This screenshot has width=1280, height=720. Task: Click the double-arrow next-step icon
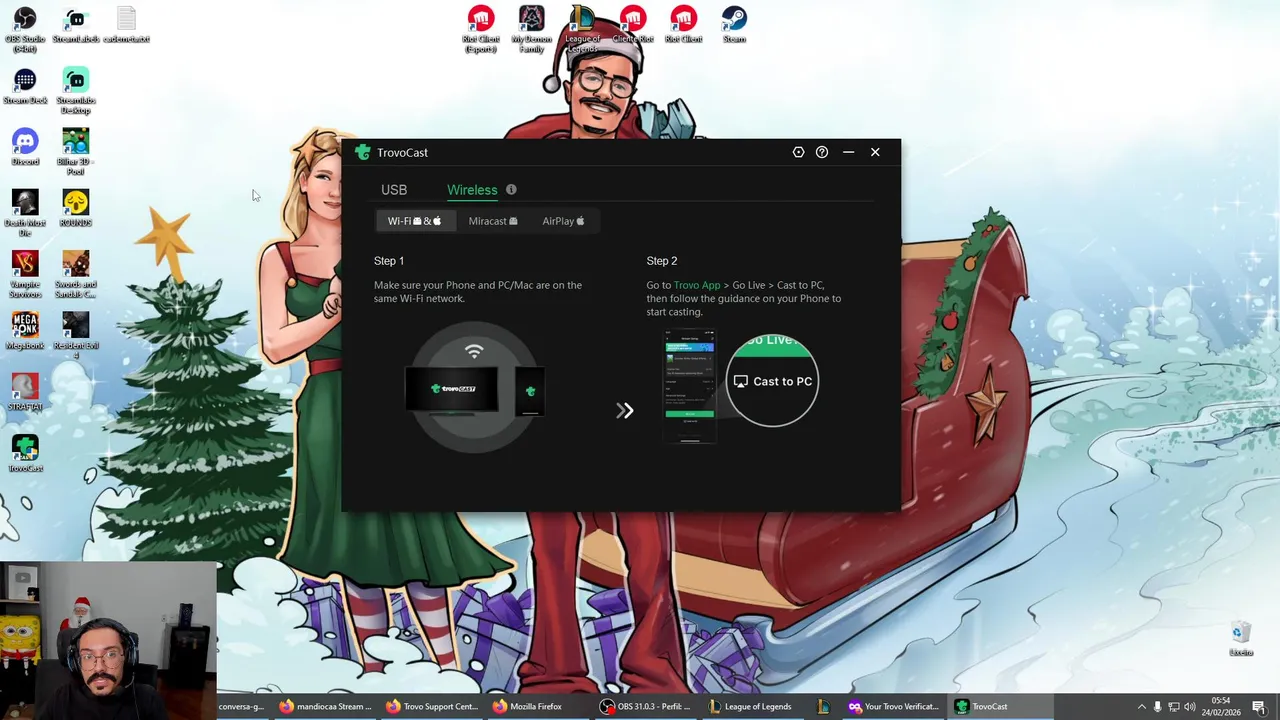click(625, 410)
